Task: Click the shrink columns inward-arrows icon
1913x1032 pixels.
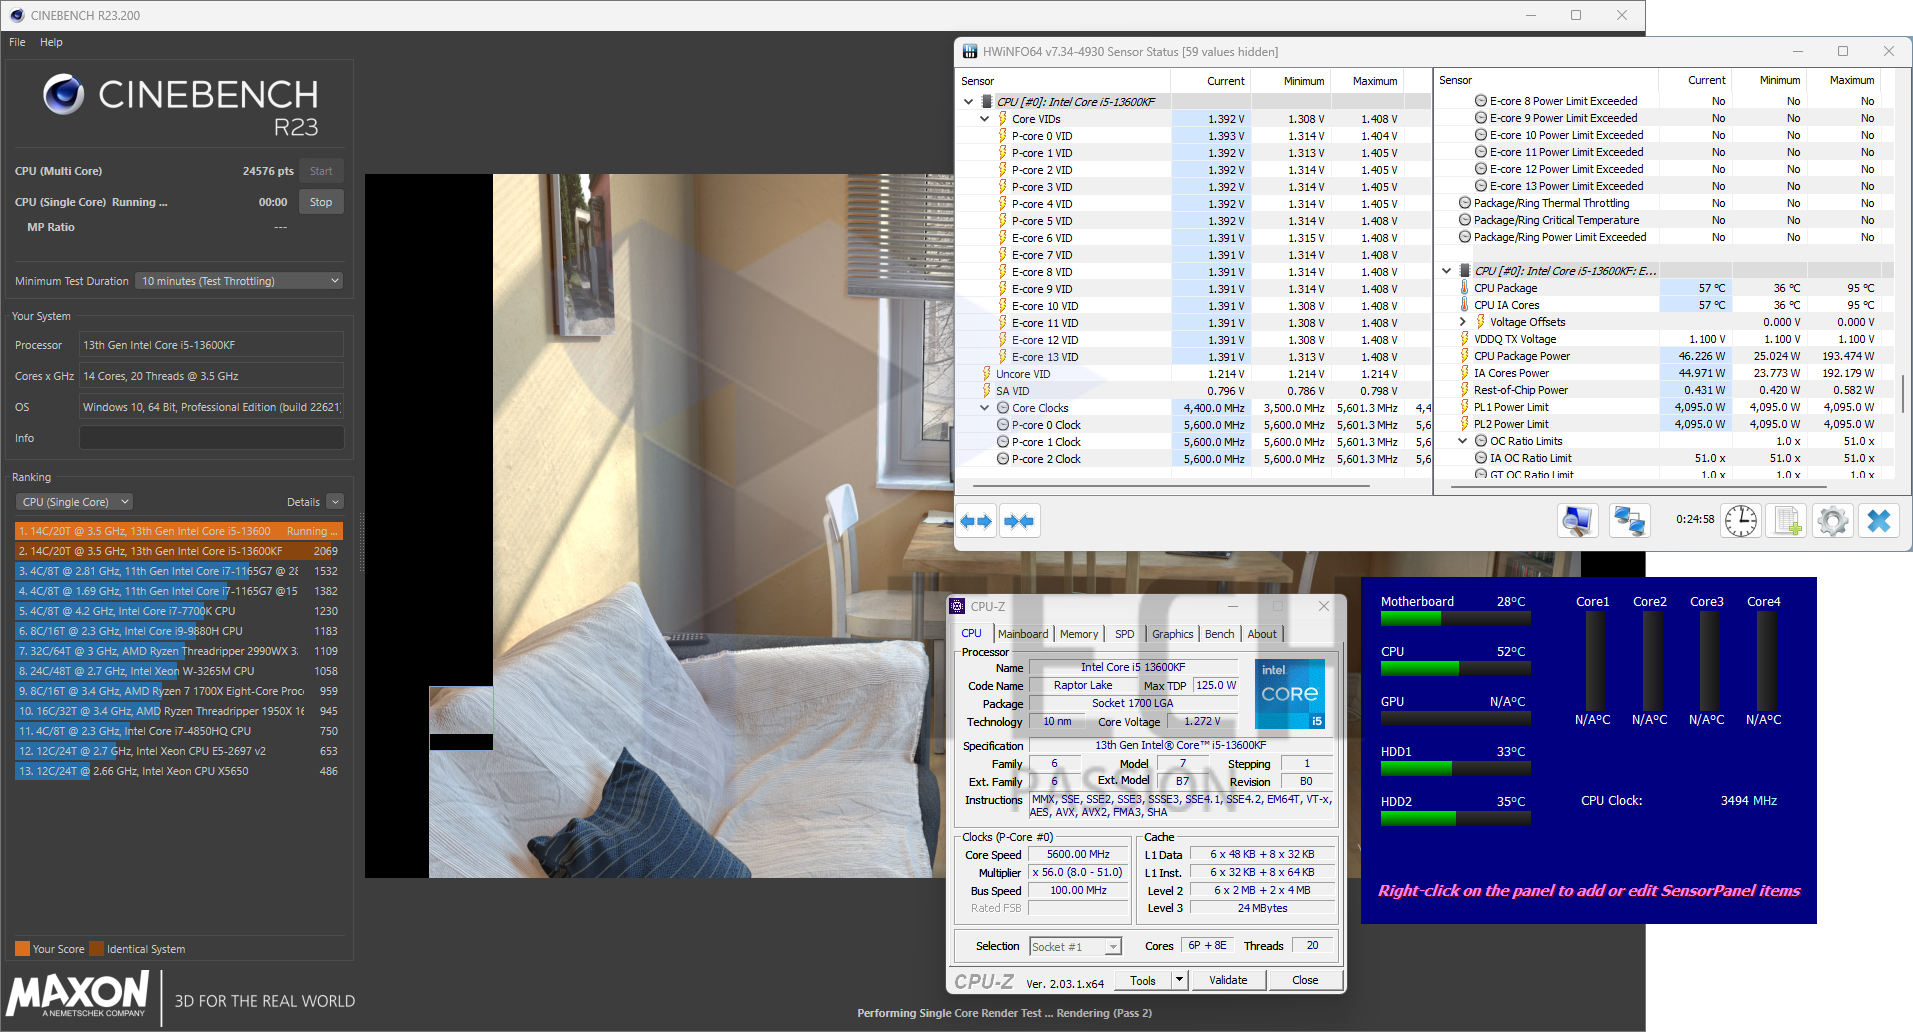Action: click(1019, 521)
